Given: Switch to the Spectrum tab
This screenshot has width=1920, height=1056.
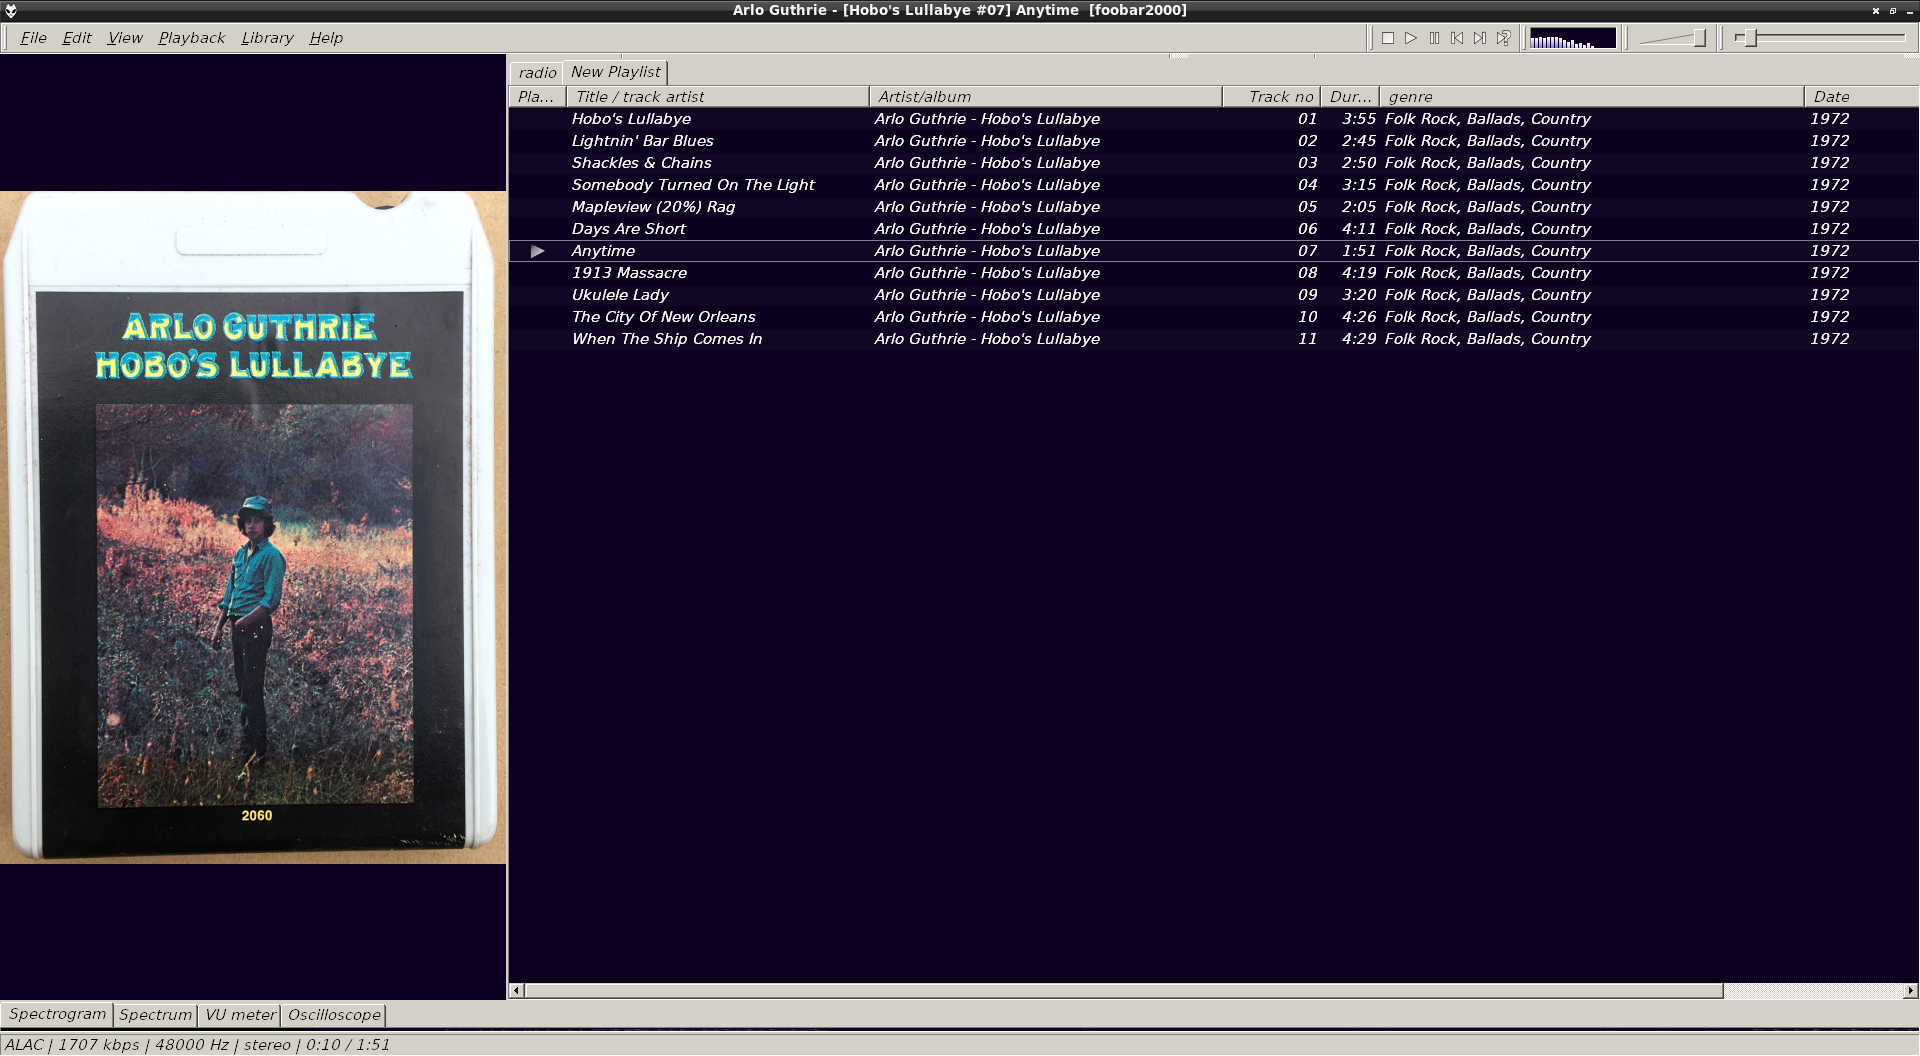Looking at the screenshot, I should point(155,1015).
